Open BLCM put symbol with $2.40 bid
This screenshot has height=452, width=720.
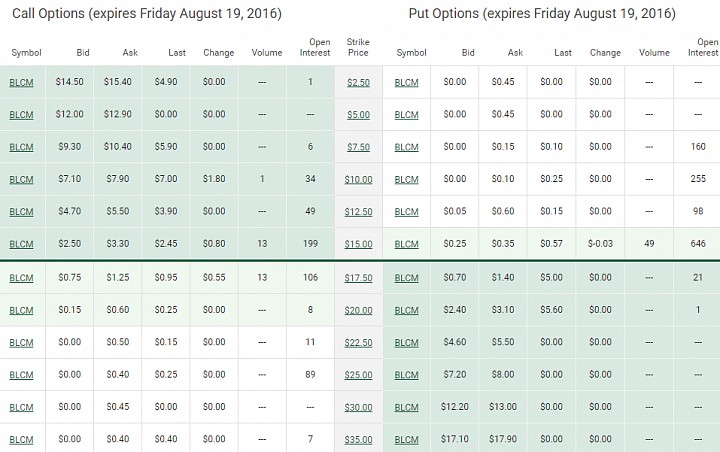(406, 311)
